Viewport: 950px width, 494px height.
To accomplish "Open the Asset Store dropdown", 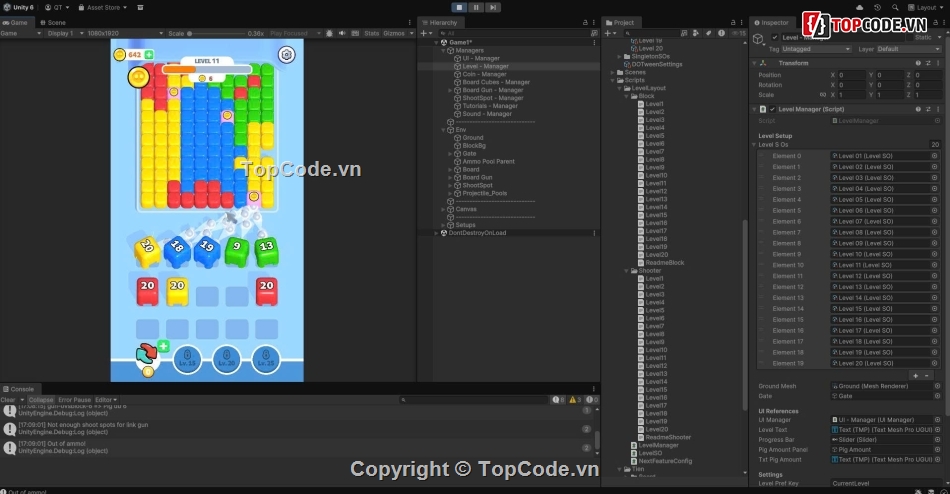I will 102,7.
